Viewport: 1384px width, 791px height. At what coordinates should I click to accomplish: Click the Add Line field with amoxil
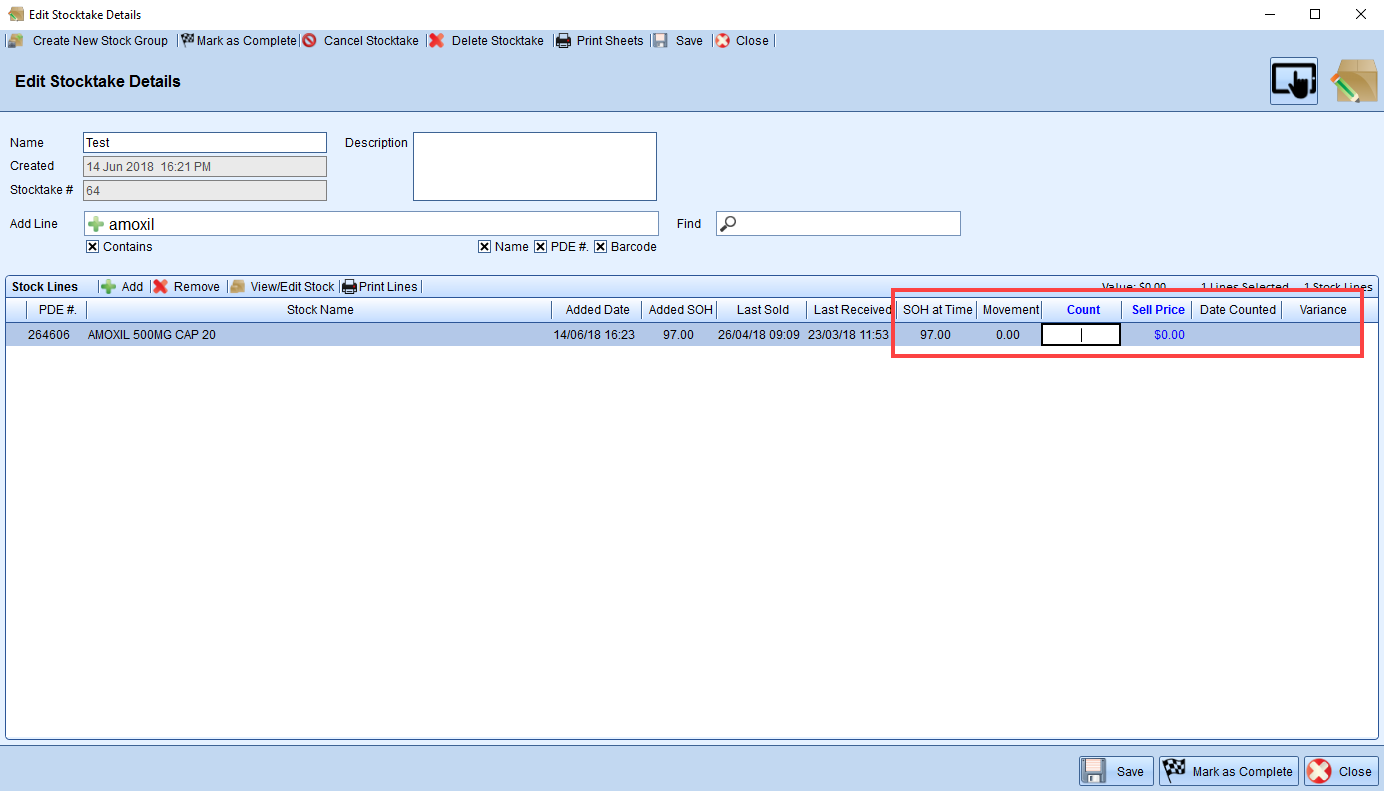click(371, 224)
